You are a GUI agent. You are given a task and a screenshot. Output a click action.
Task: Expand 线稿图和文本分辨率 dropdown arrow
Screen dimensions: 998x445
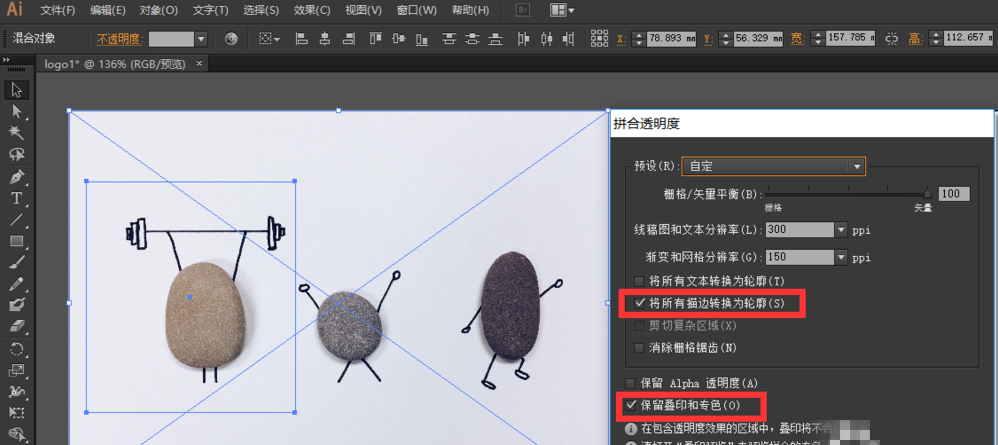point(841,230)
